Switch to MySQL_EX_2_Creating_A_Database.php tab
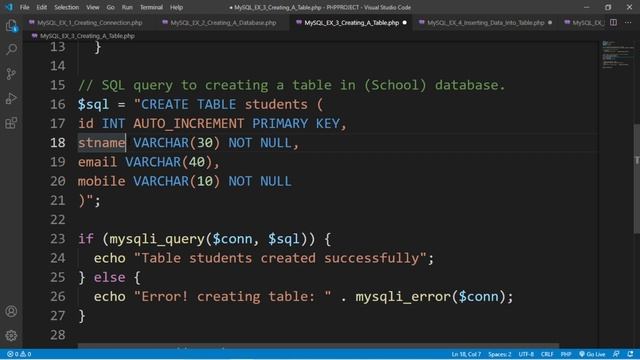This screenshot has height=360, width=640. [223, 22]
